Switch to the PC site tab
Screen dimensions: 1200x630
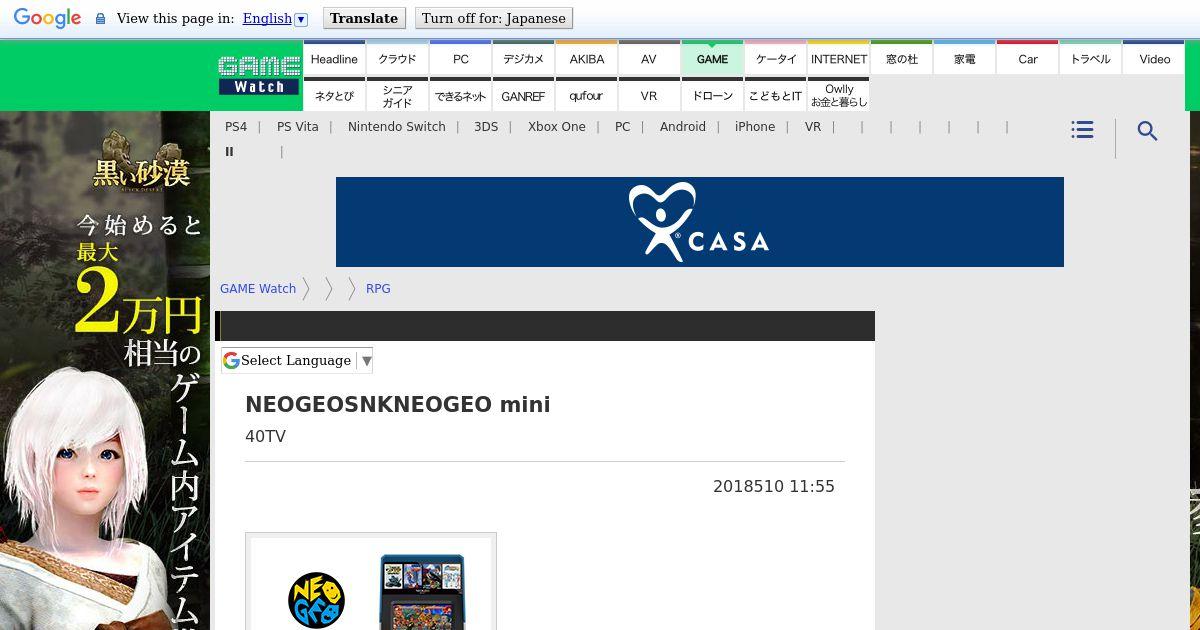tap(460, 59)
